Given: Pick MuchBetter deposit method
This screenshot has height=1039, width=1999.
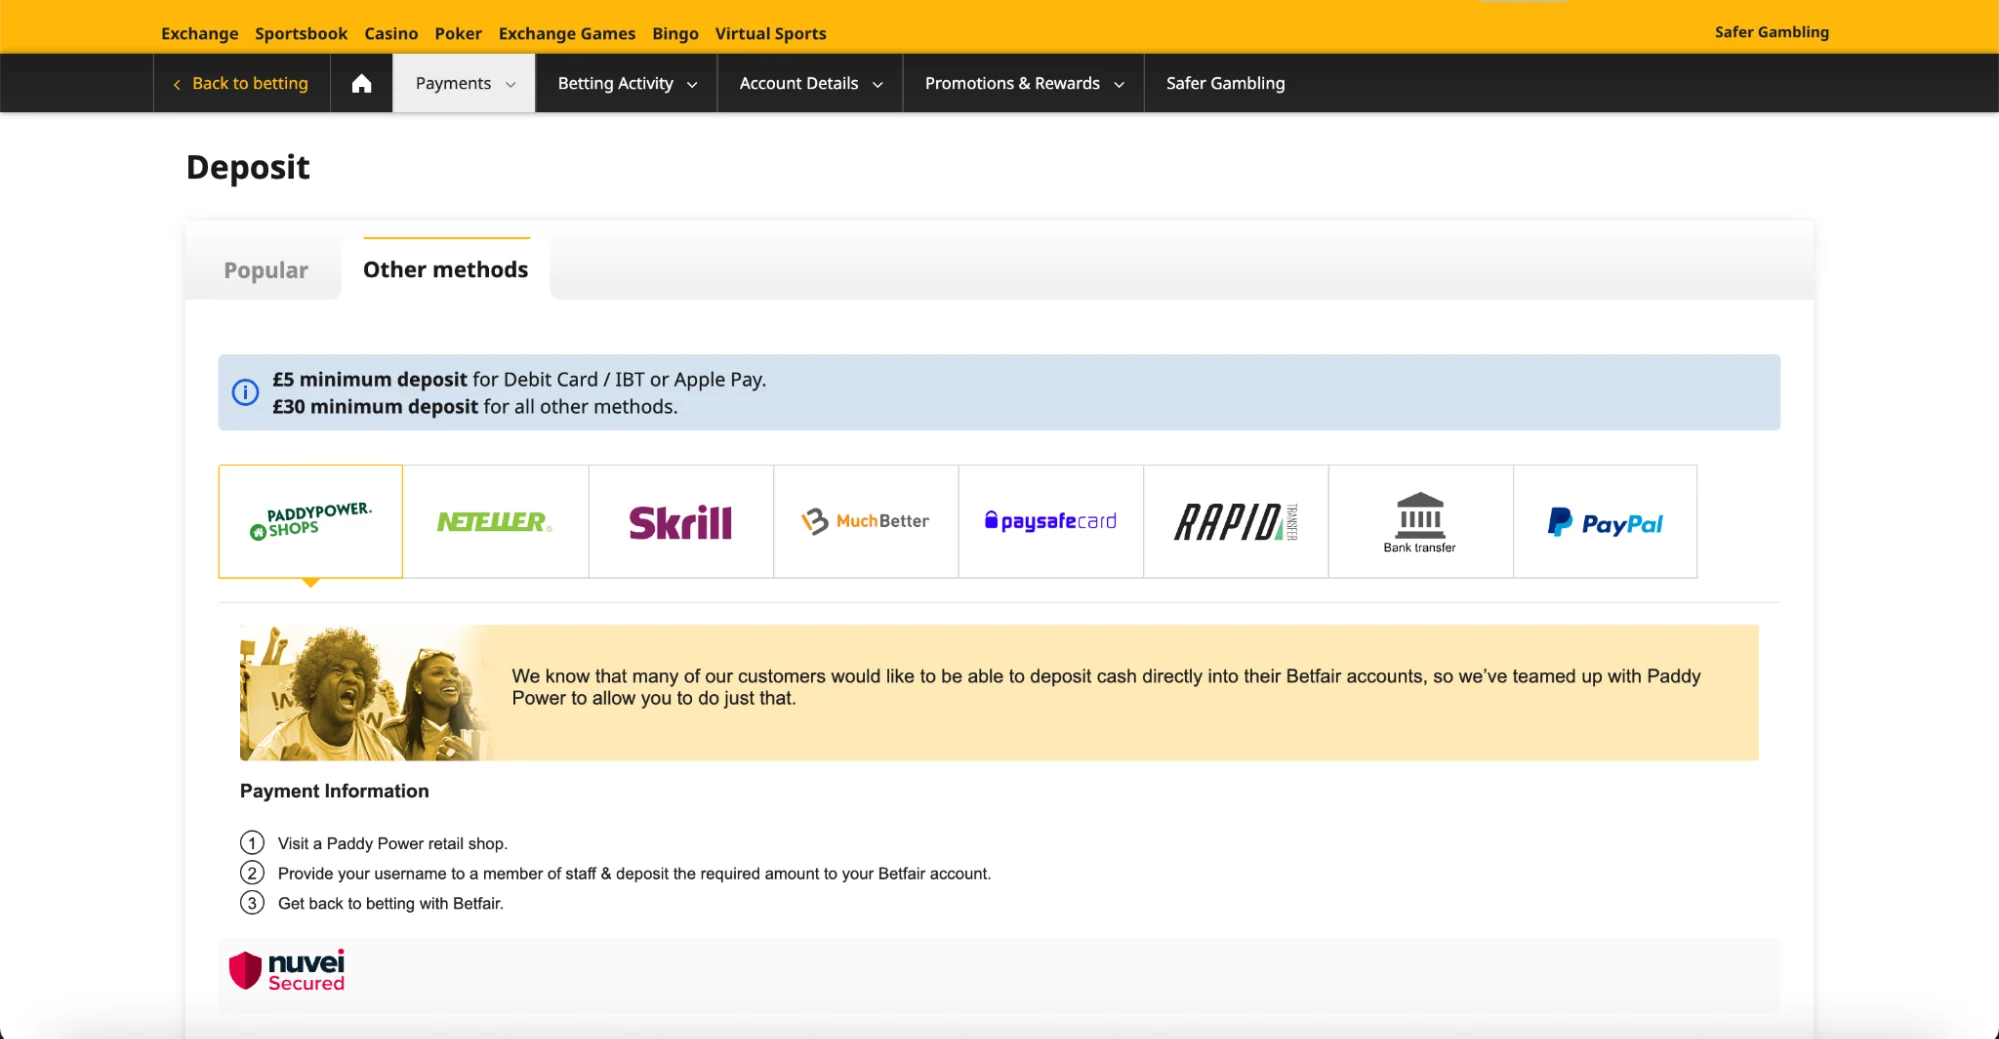Looking at the screenshot, I should point(865,521).
